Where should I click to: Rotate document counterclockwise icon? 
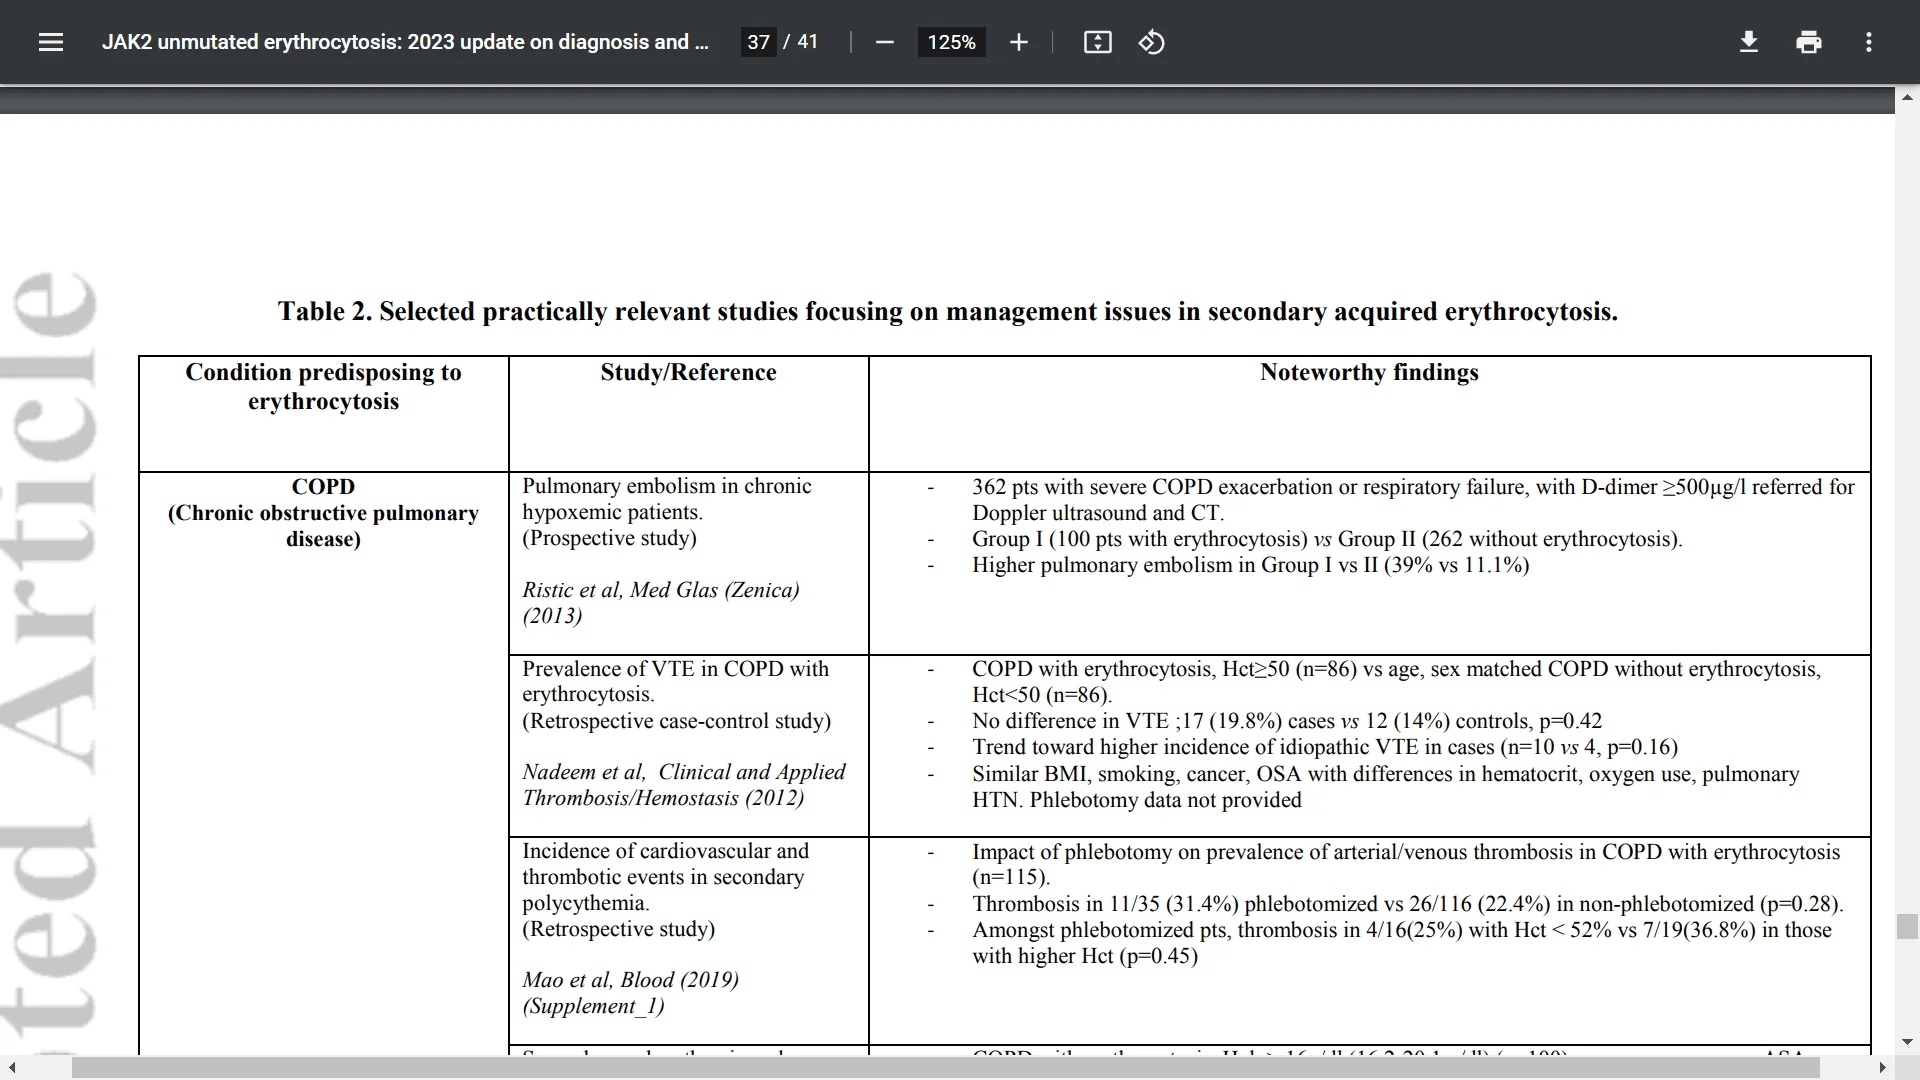pyautogui.click(x=1151, y=42)
